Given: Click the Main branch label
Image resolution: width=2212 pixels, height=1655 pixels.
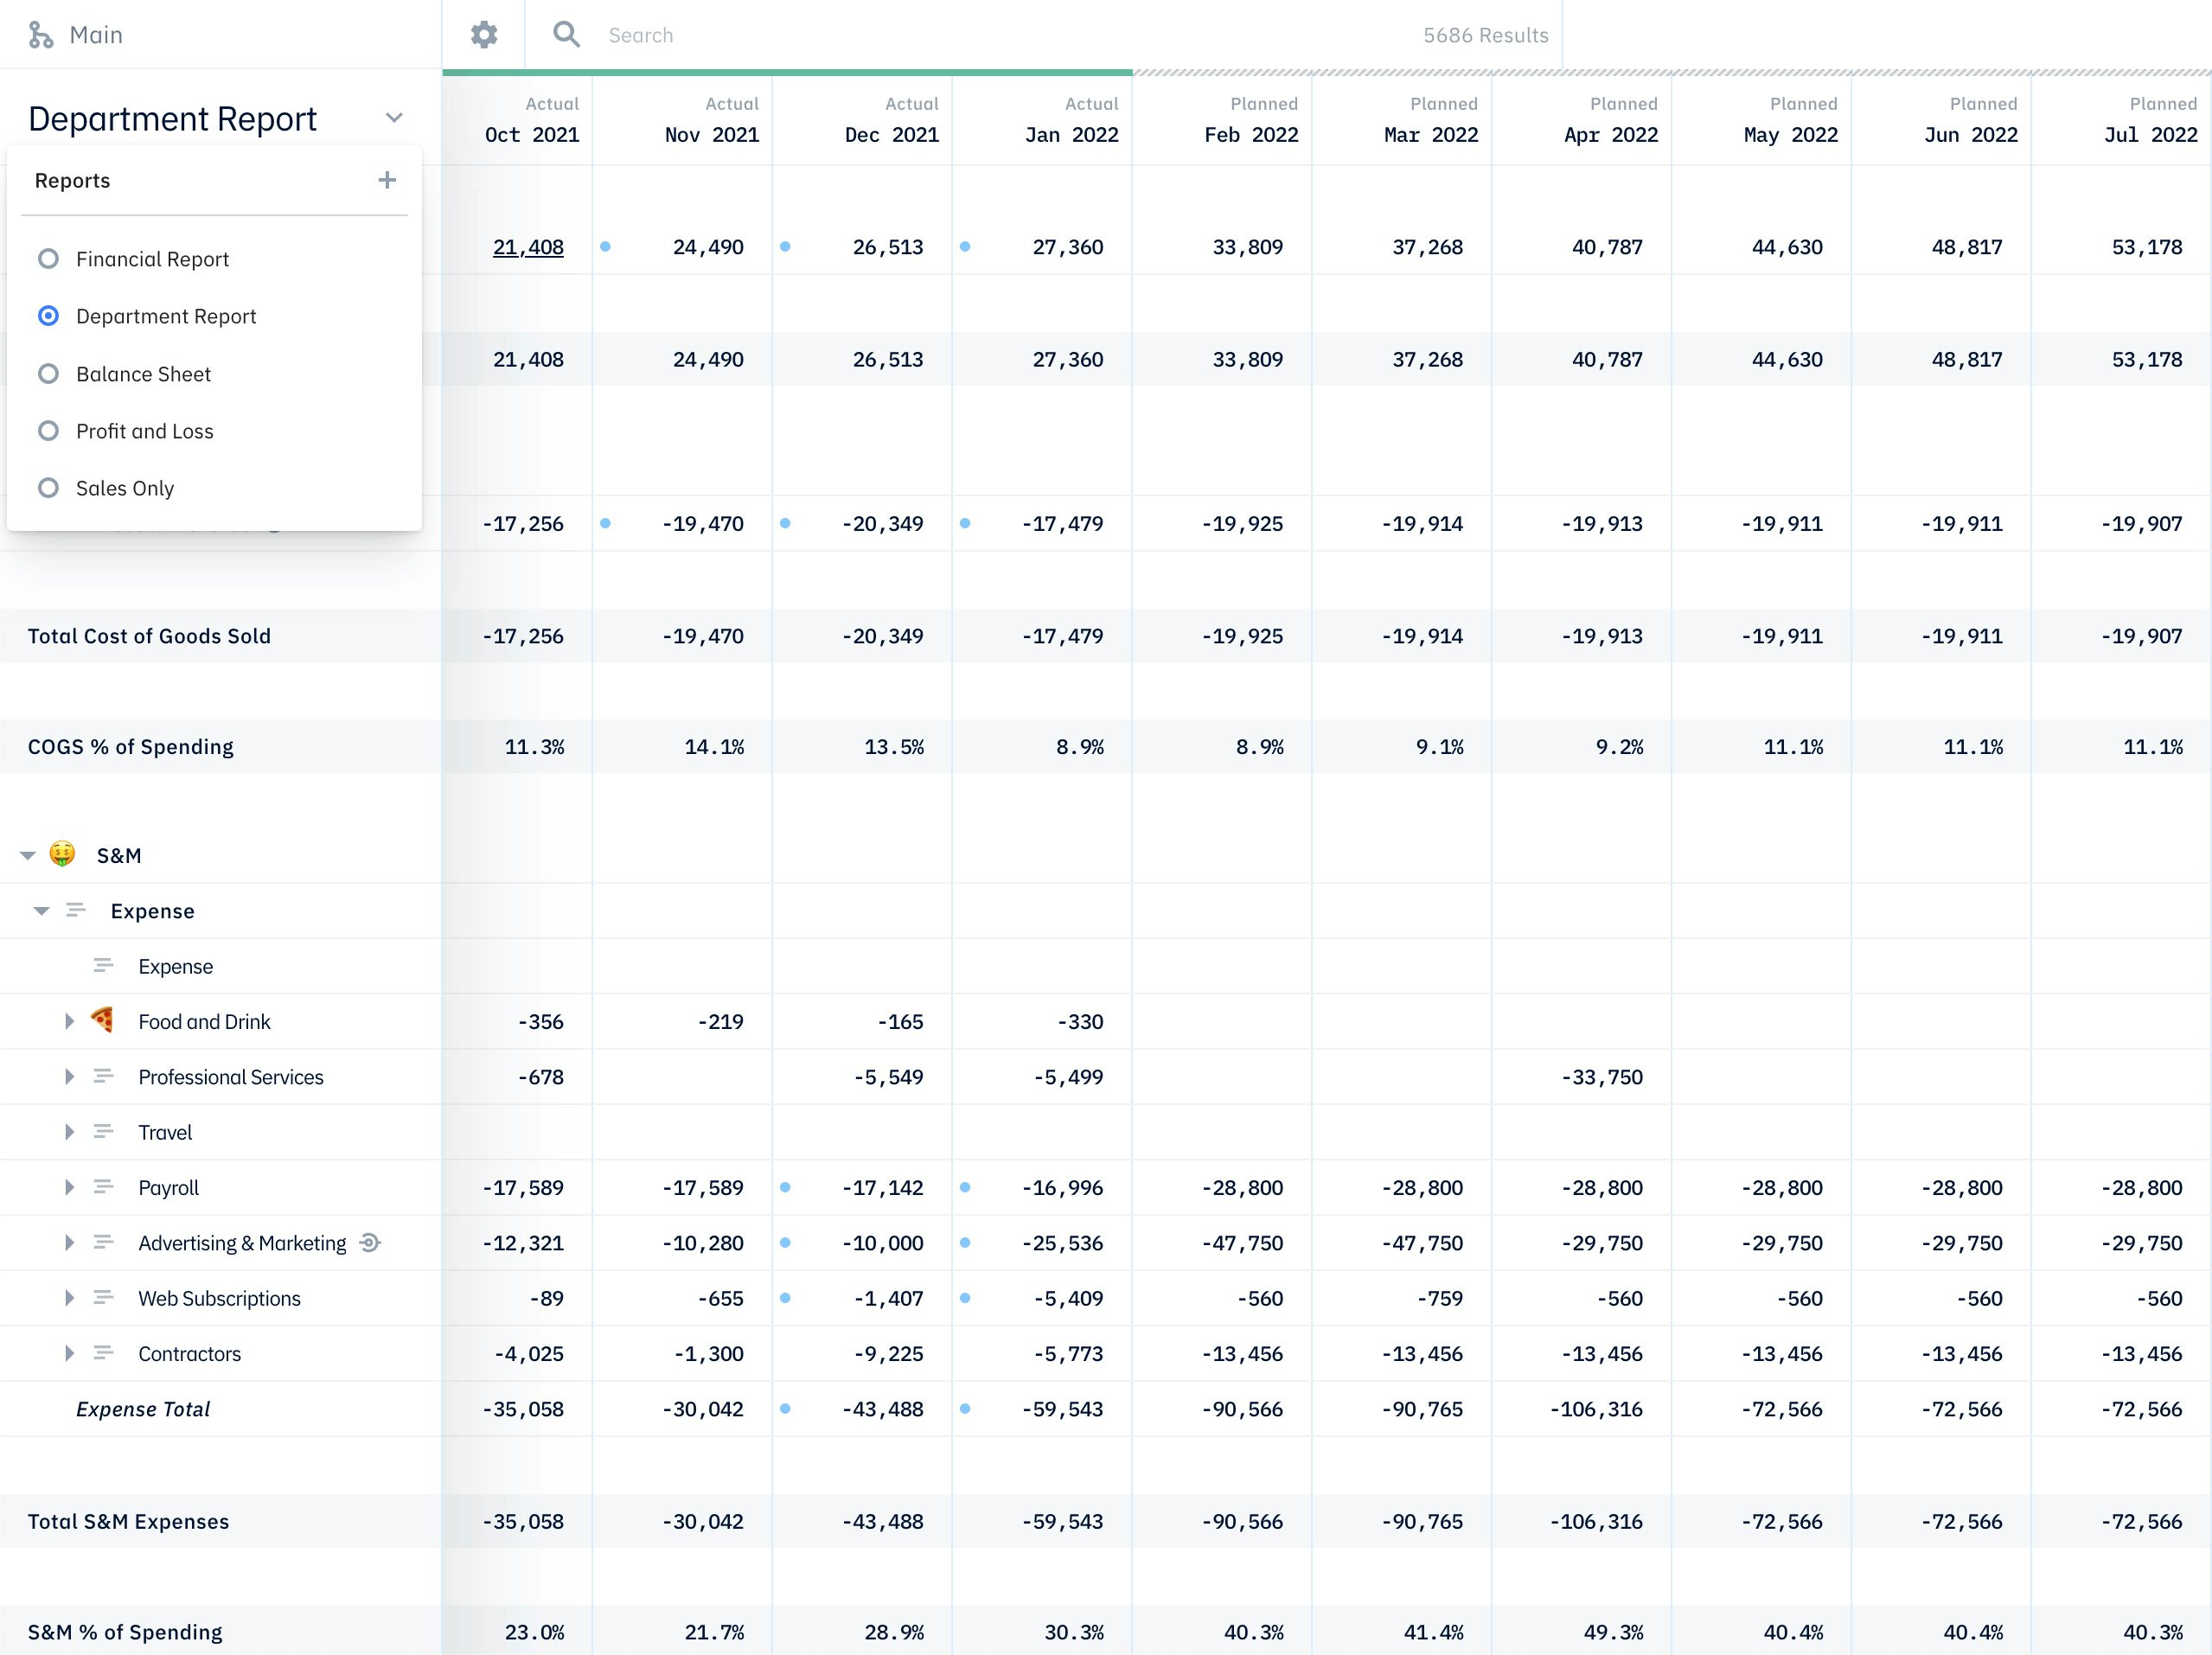Looking at the screenshot, I should point(96,35).
